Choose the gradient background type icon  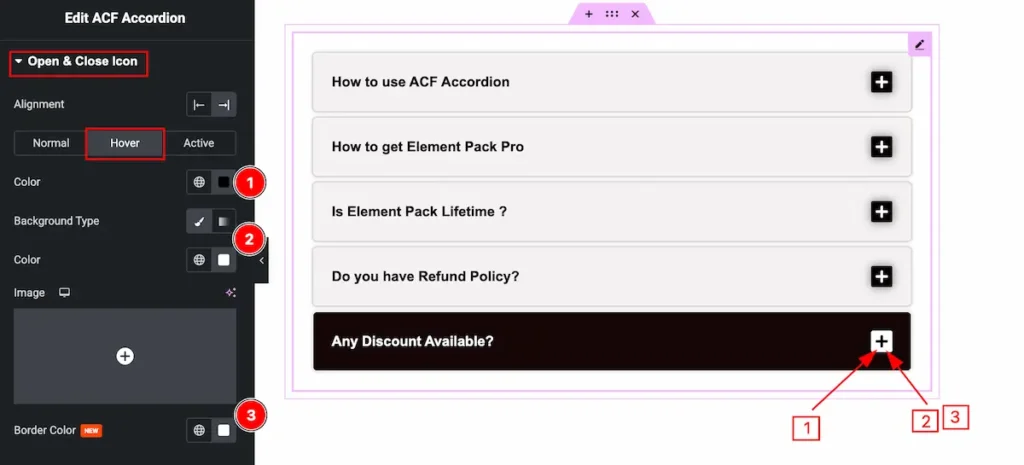click(x=223, y=221)
